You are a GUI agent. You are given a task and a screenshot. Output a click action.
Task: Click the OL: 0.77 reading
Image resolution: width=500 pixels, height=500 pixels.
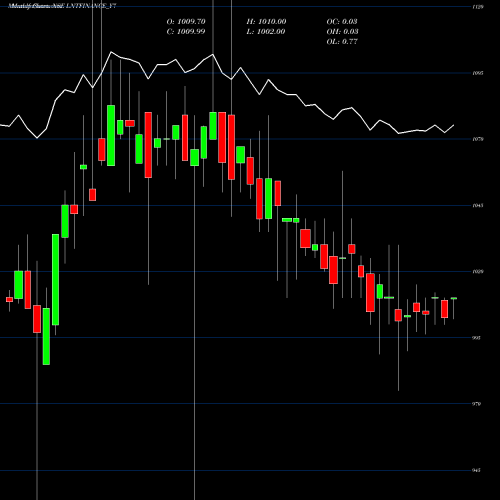342,42
